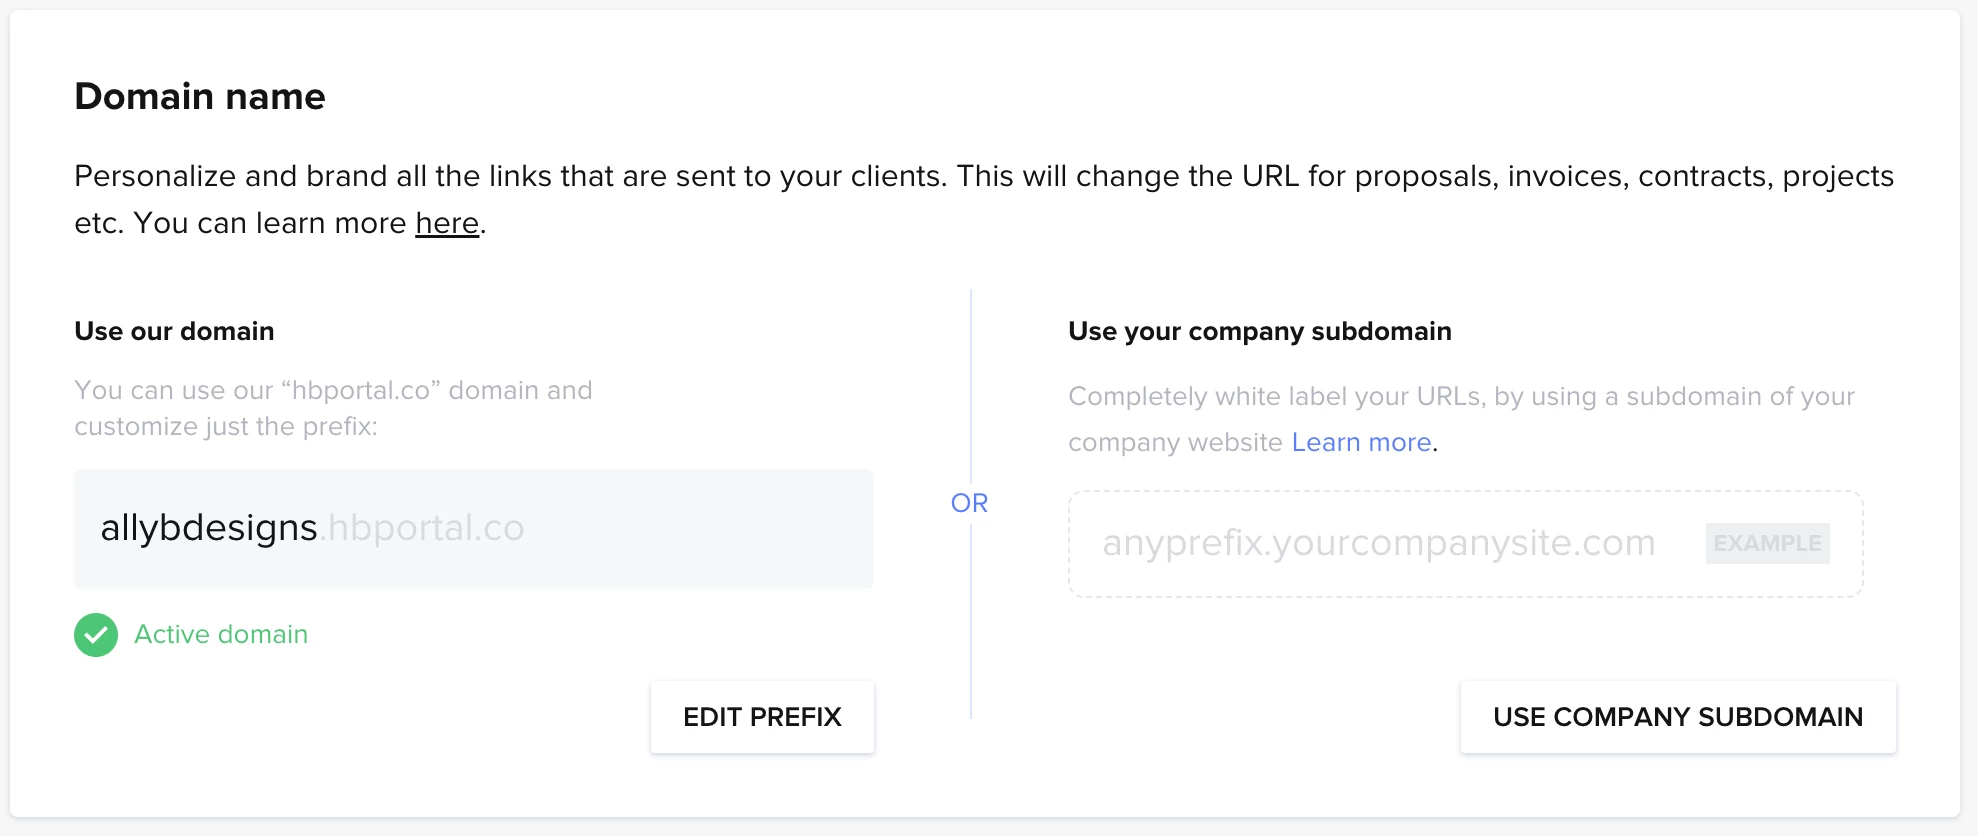Click the gray EXAMPLE badge
Image resolution: width=1978 pixels, height=836 pixels.
pos(1767,543)
